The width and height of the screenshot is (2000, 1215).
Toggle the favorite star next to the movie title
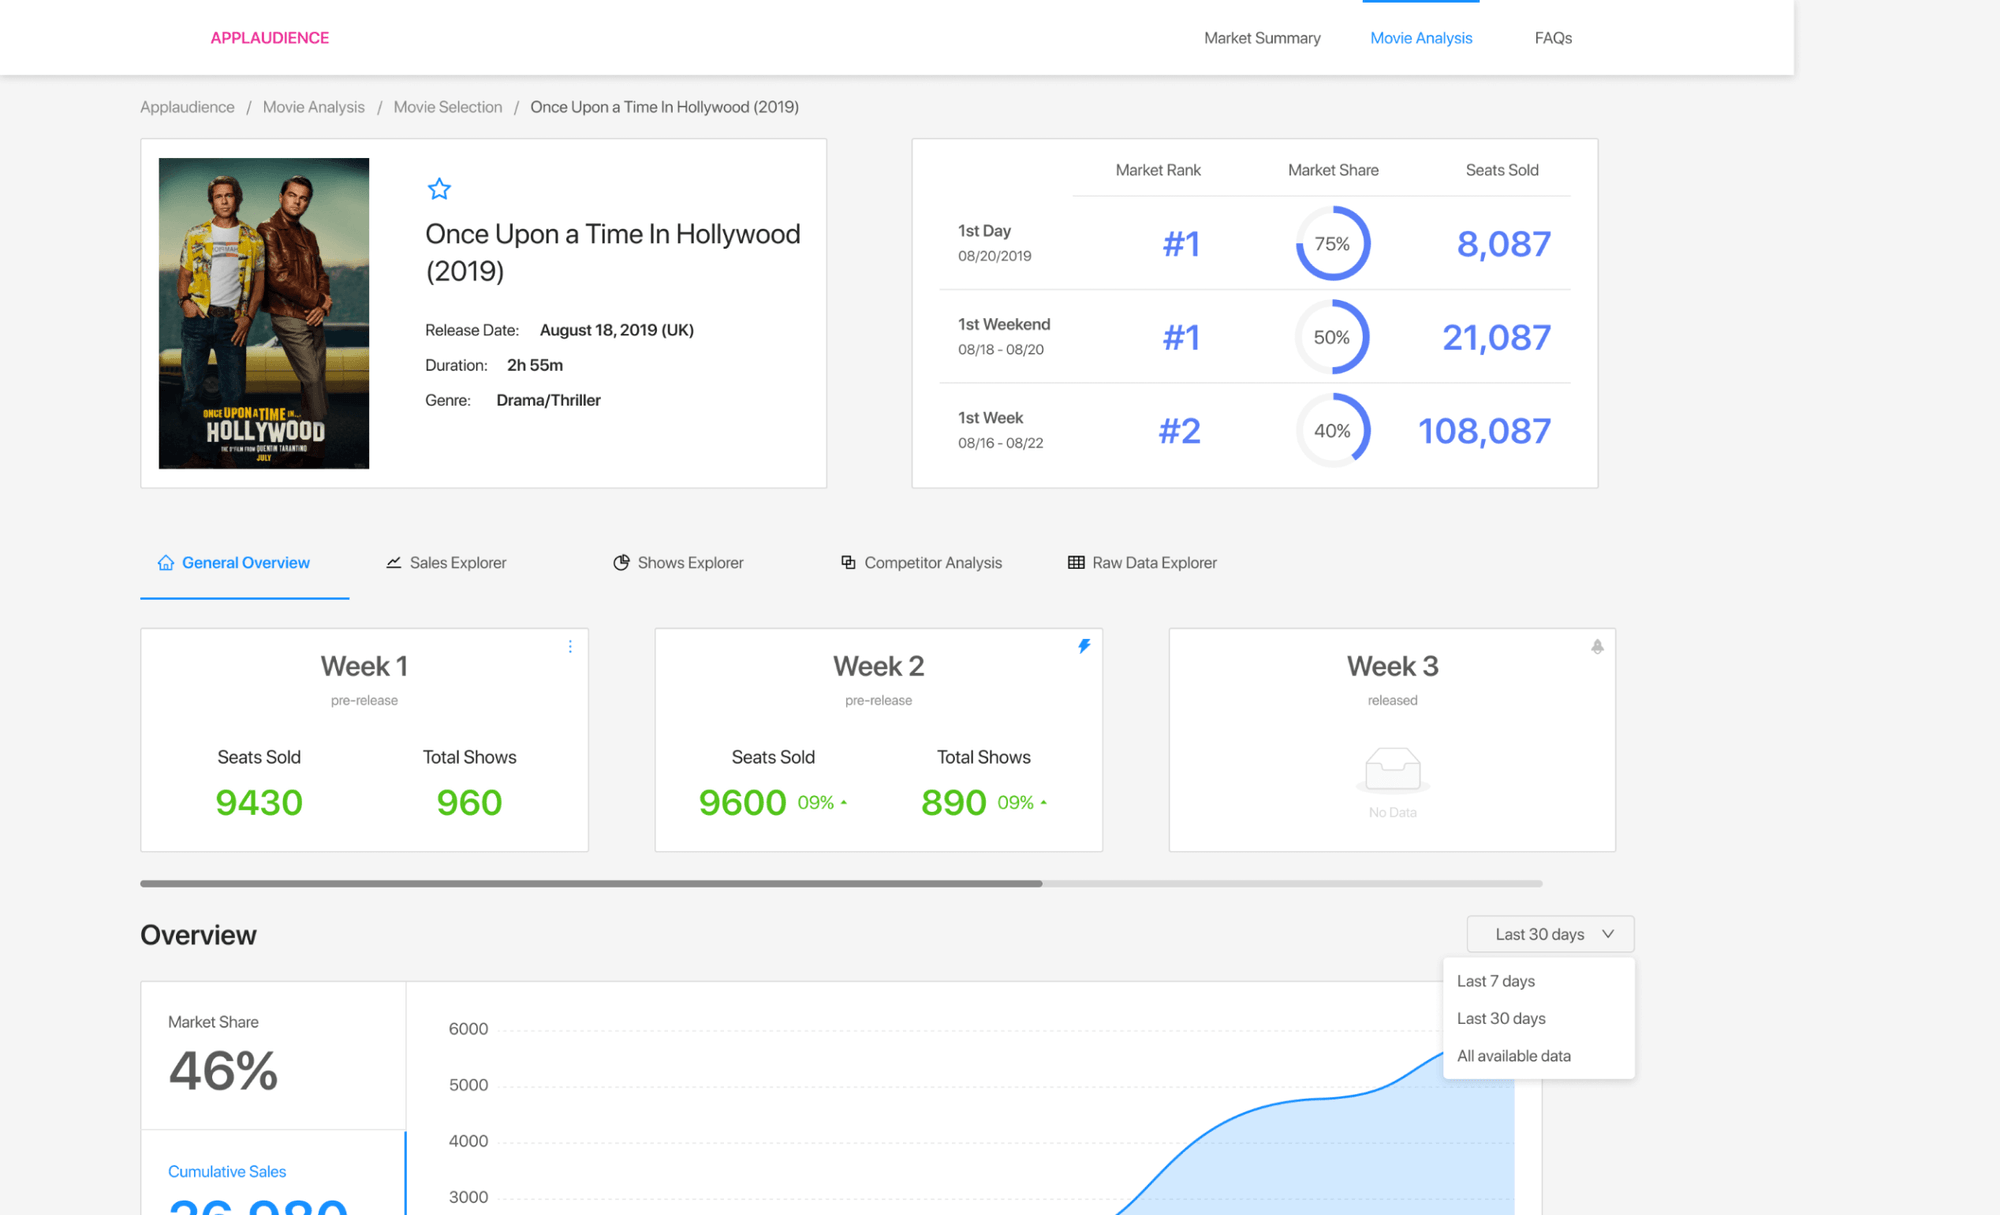click(439, 189)
